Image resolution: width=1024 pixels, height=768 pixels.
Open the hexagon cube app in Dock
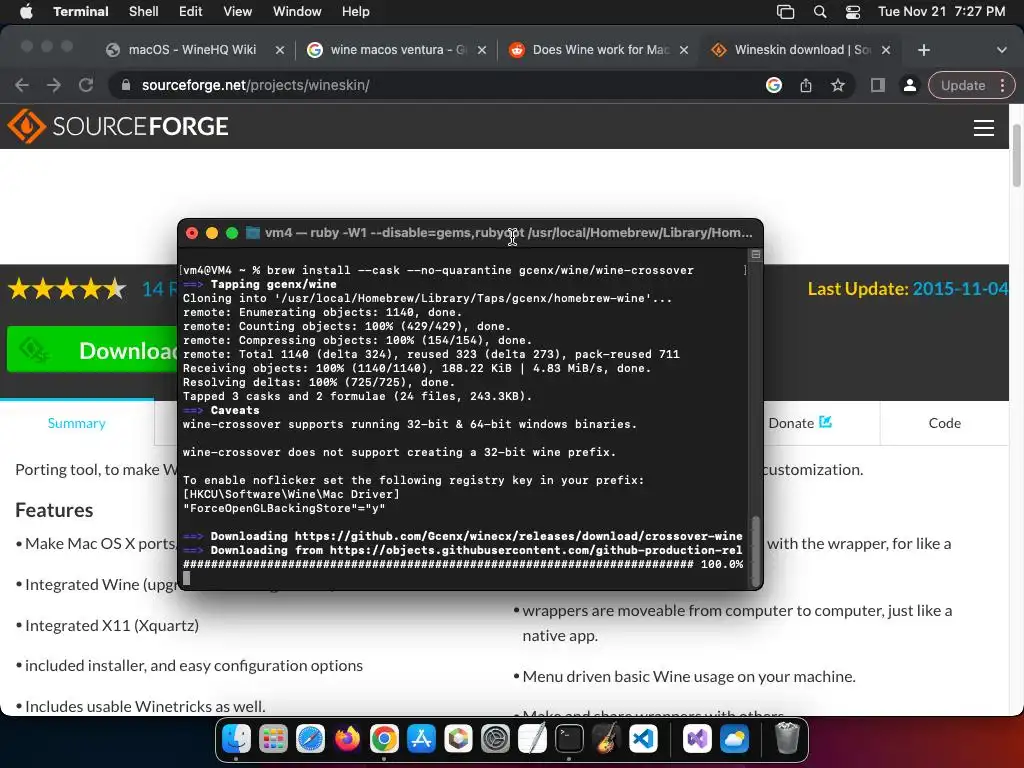pos(458,739)
